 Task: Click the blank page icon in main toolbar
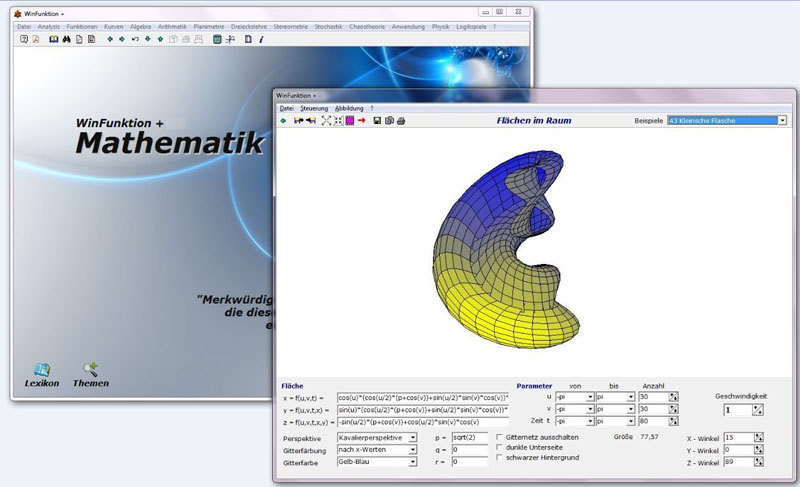click(x=248, y=39)
